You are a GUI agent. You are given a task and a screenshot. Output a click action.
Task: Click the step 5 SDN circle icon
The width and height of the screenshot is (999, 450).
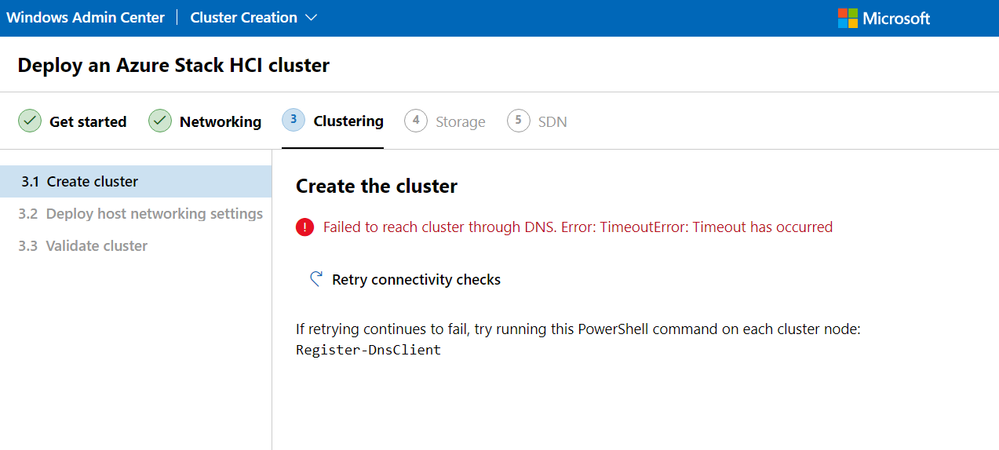pyautogui.click(x=519, y=120)
